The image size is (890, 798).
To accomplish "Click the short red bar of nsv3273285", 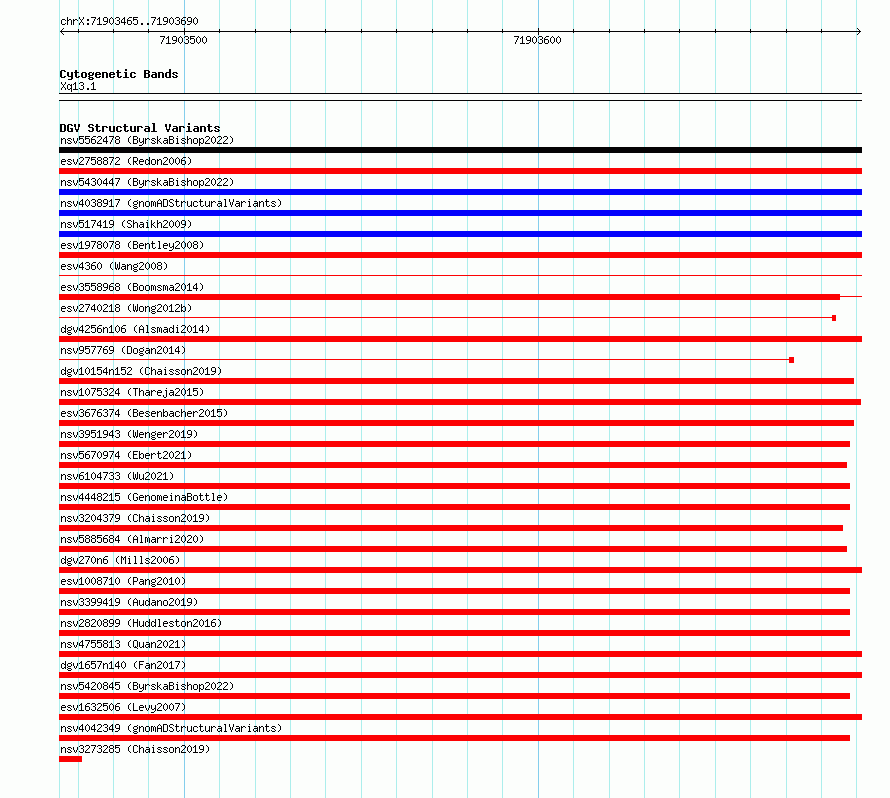I will (70, 759).
